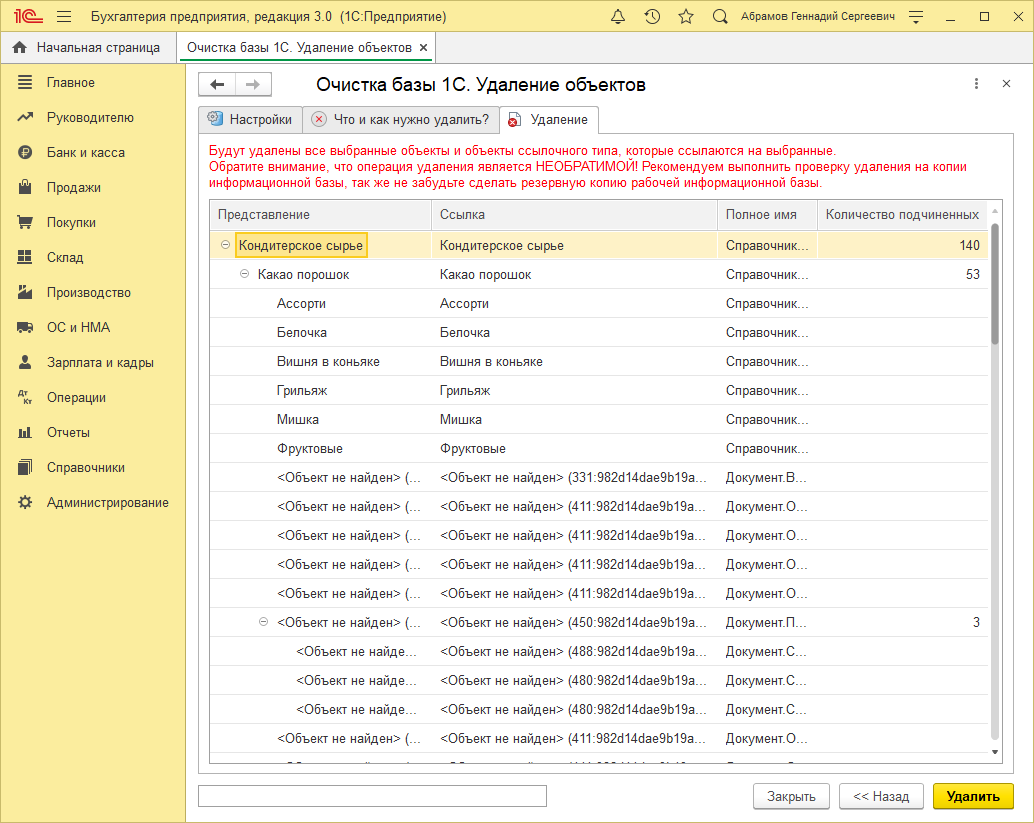The image size is (1034, 823).
Task: Open the history clock icon
Action: coord(652,17)
